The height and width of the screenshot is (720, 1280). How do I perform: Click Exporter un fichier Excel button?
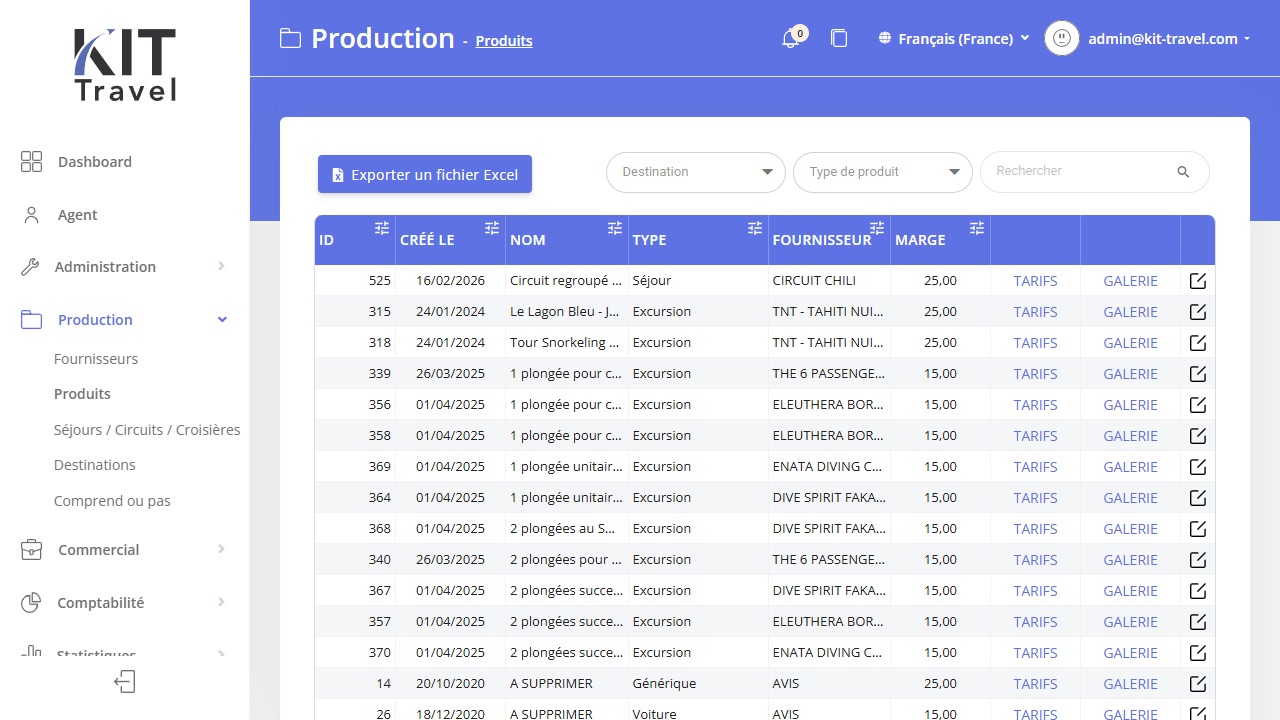point(425,174)
